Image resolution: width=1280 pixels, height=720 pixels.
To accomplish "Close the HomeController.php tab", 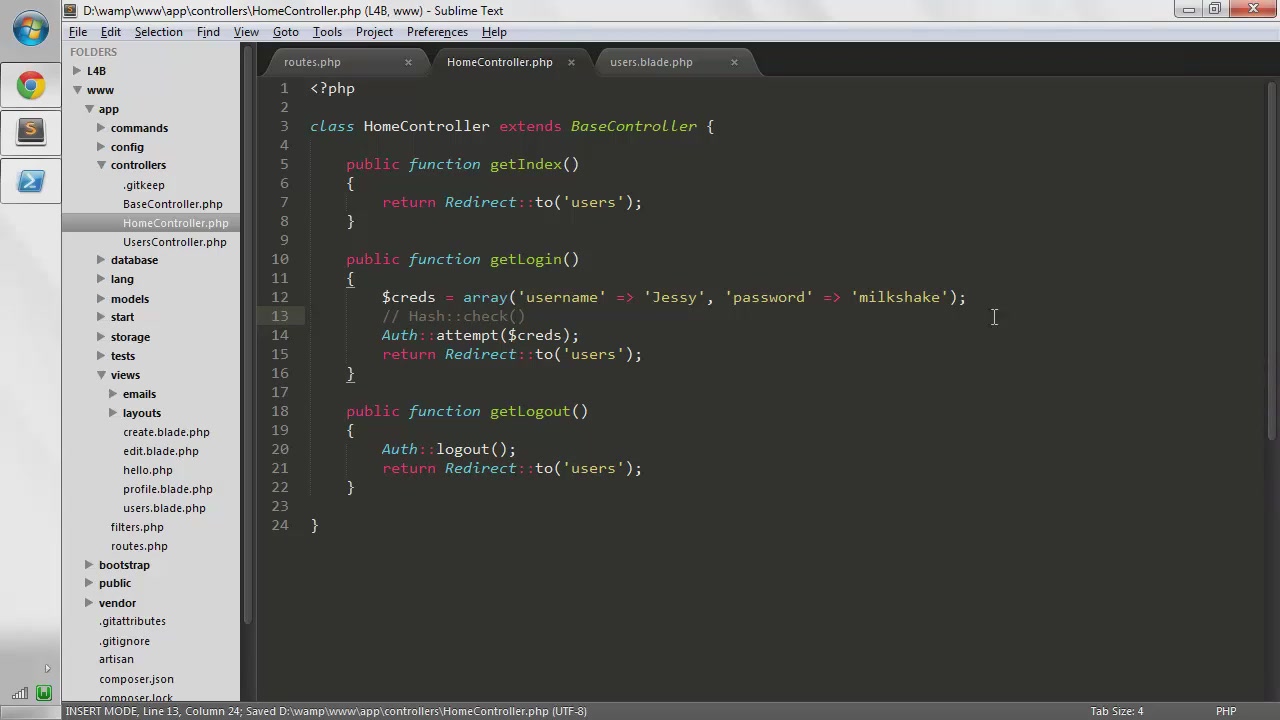I will pyautogui.click(x=571, y=62).
